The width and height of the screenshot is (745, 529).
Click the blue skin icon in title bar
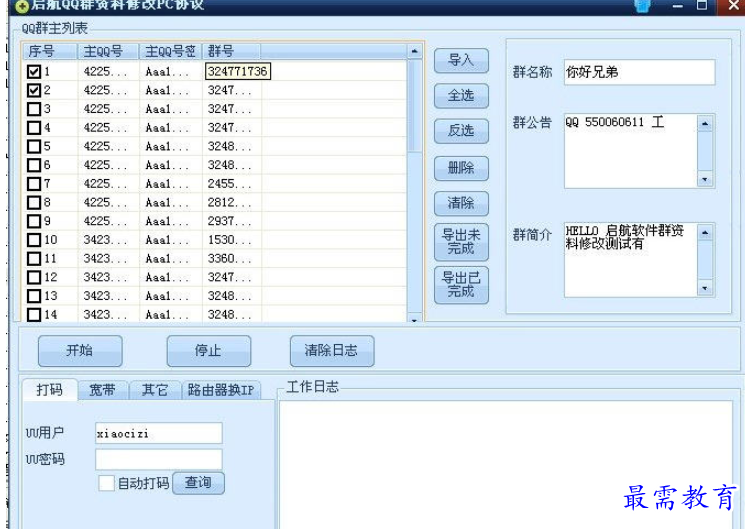(642, 6)
